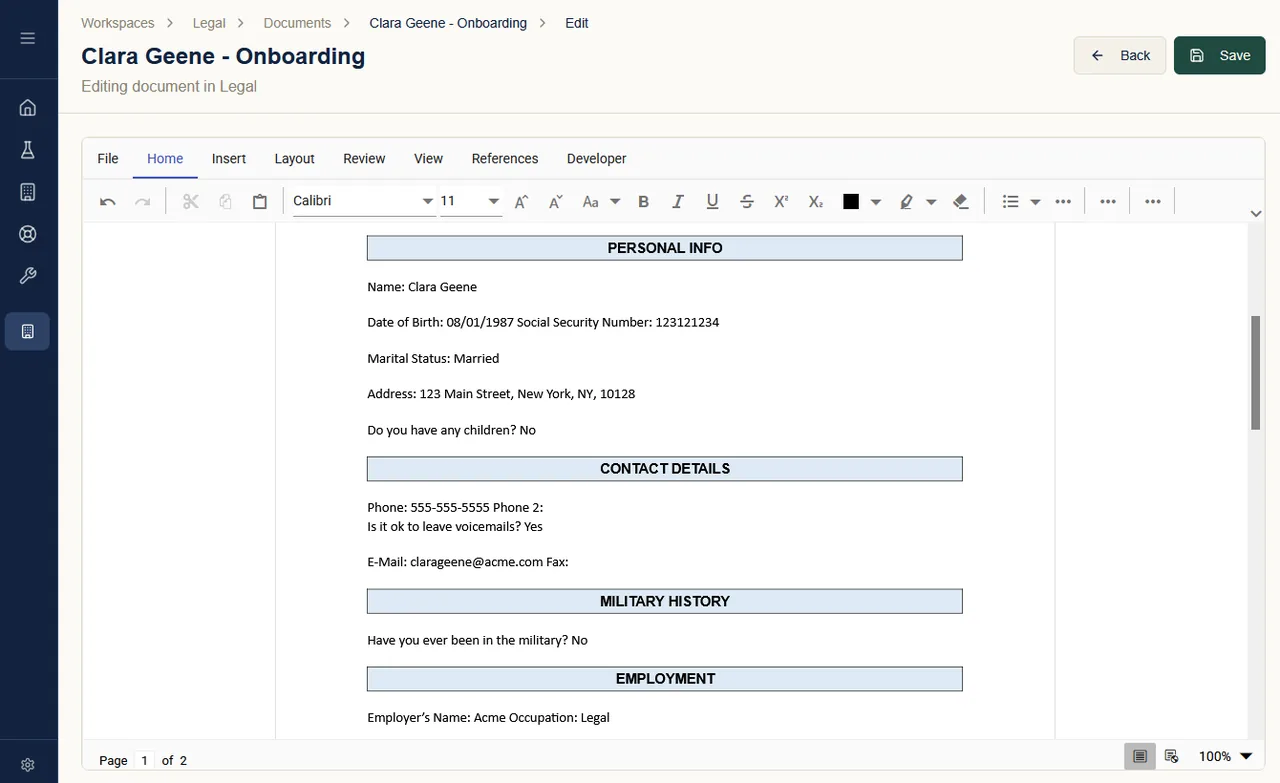
Task: Open the flask icon in sidebar
Action: (28, 150)
